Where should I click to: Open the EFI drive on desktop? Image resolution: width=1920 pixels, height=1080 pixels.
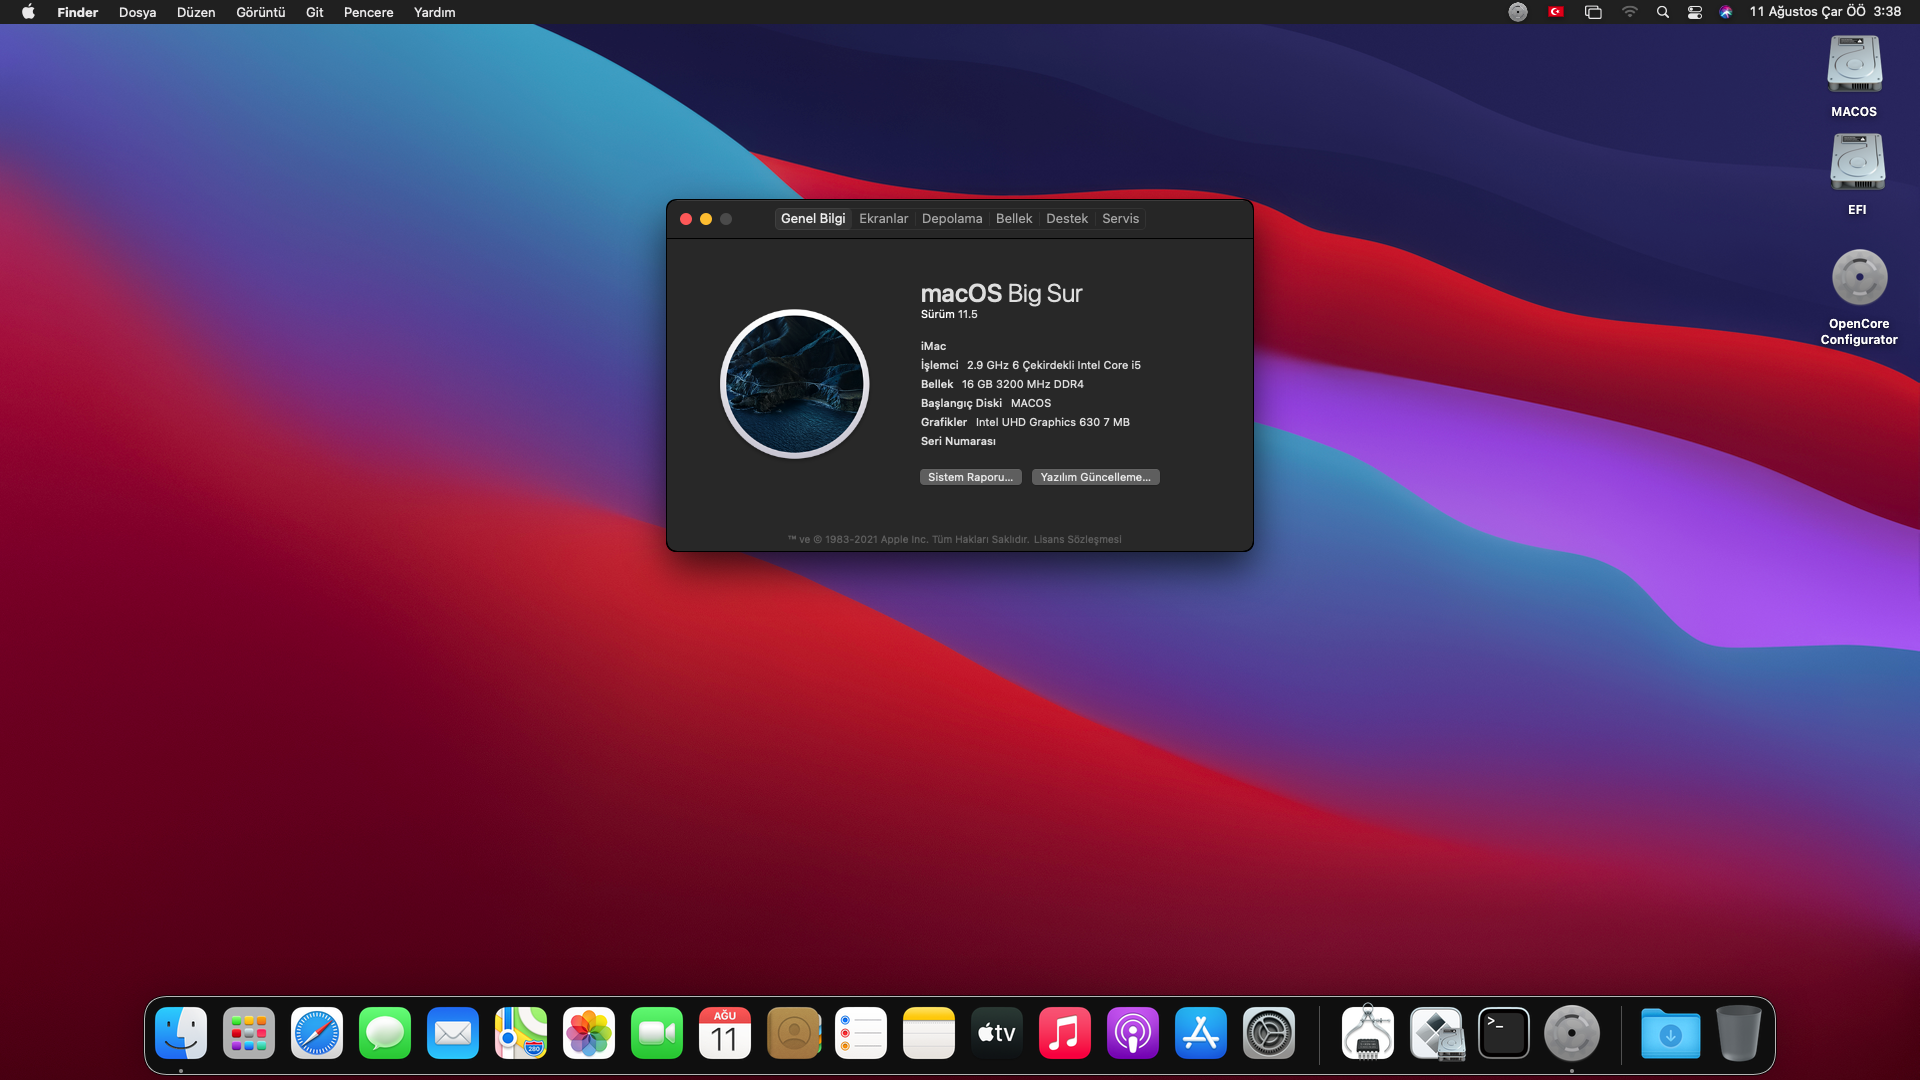pyautogui.click(x=1857, y=163)
